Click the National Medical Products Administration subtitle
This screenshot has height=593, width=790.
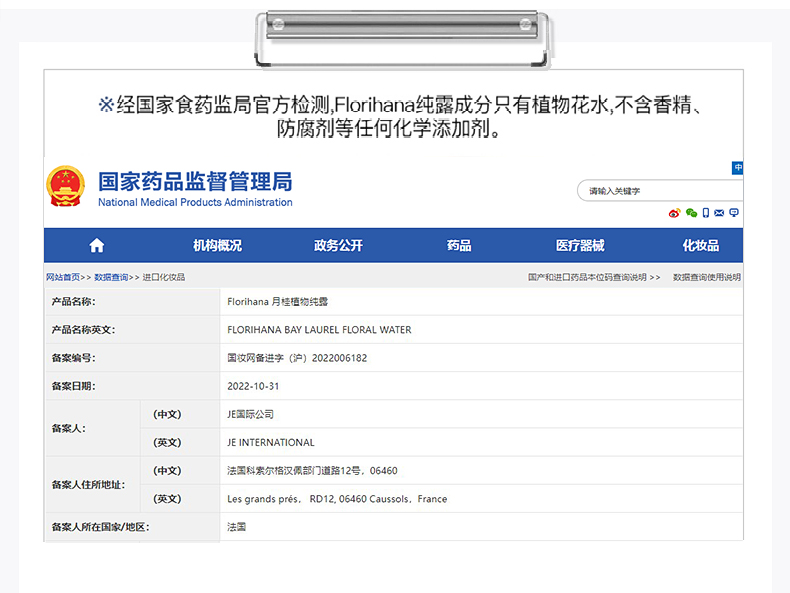pyautogui.click(x=195, y=203)
